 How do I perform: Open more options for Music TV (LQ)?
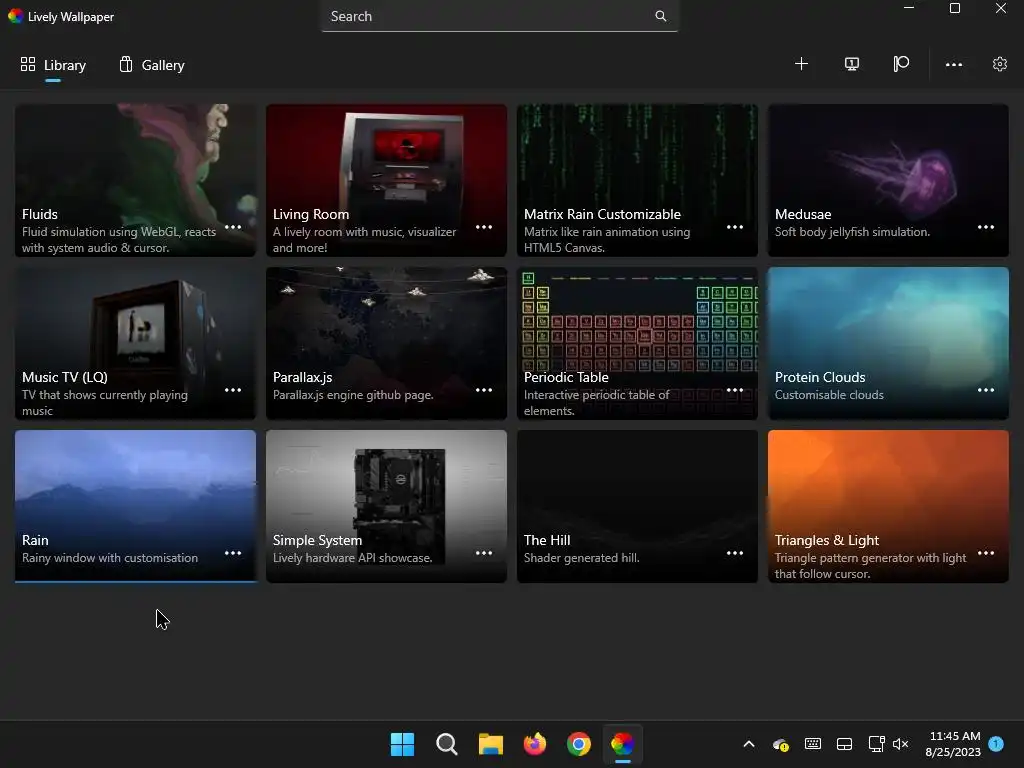[x=233, y=390]
